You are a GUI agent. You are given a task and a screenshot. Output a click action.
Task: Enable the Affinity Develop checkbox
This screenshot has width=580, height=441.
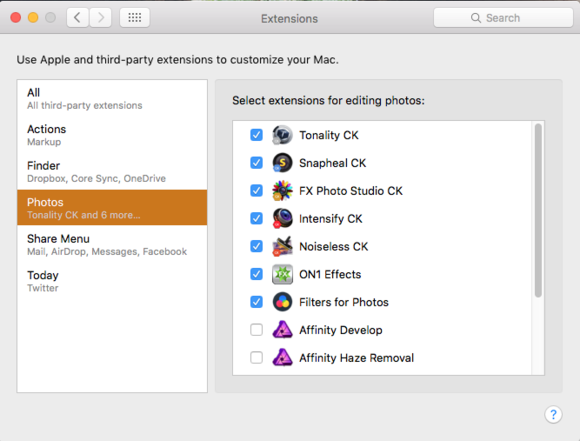256,330
